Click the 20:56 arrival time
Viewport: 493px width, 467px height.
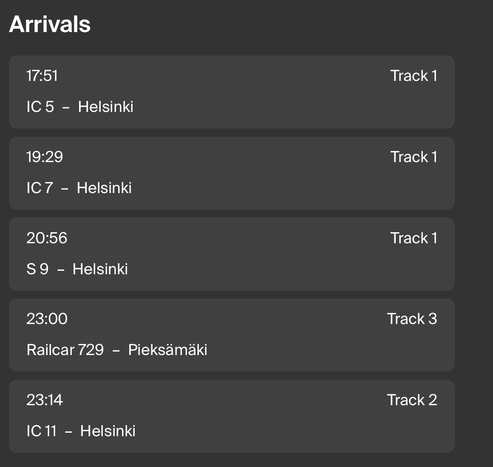47,238
